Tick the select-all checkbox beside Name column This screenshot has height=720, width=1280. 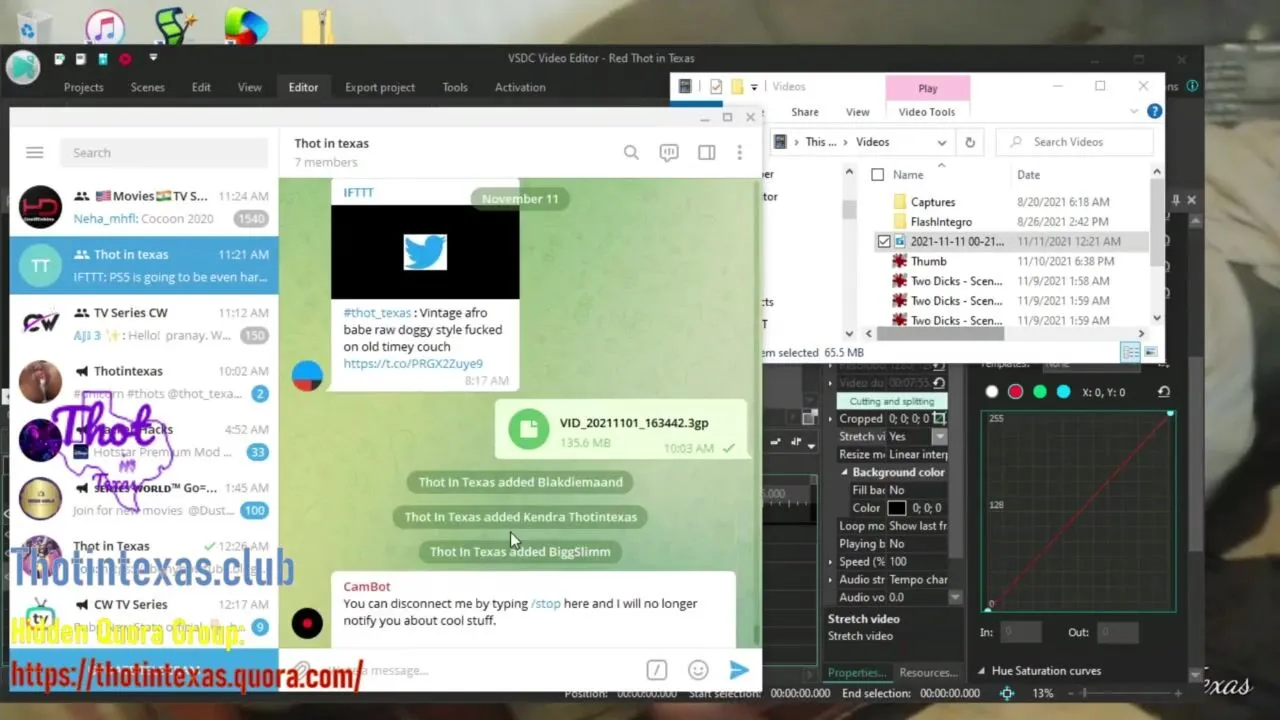[878, 175]
